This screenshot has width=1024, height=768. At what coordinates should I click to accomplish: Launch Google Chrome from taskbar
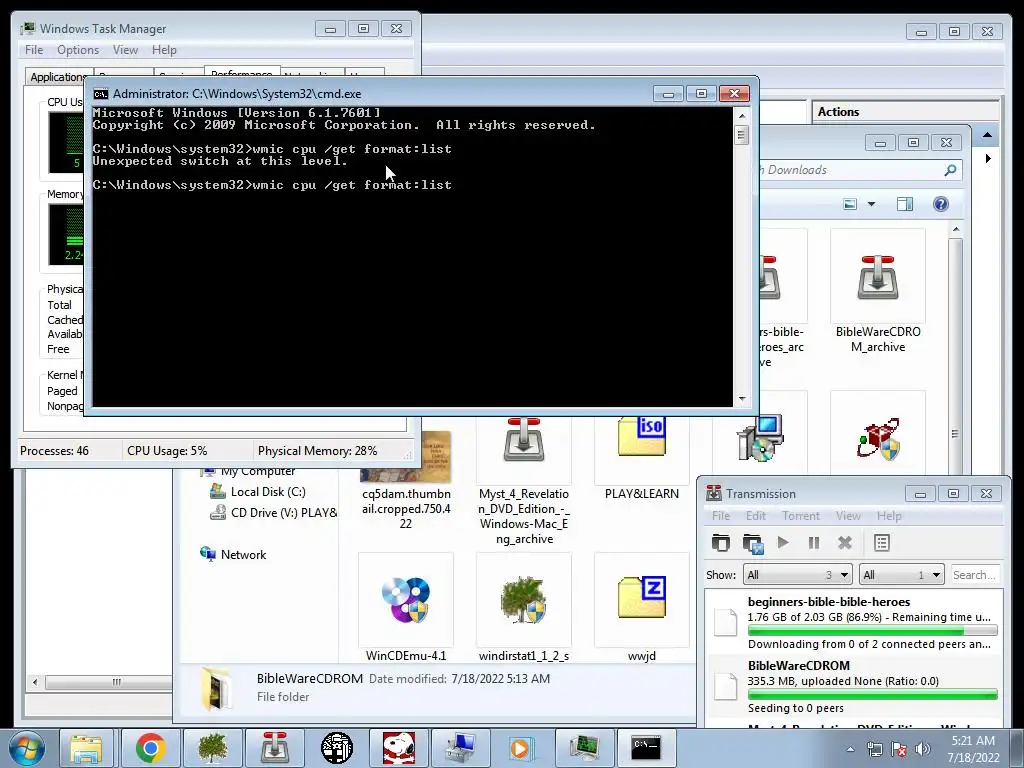click(150, 748)
